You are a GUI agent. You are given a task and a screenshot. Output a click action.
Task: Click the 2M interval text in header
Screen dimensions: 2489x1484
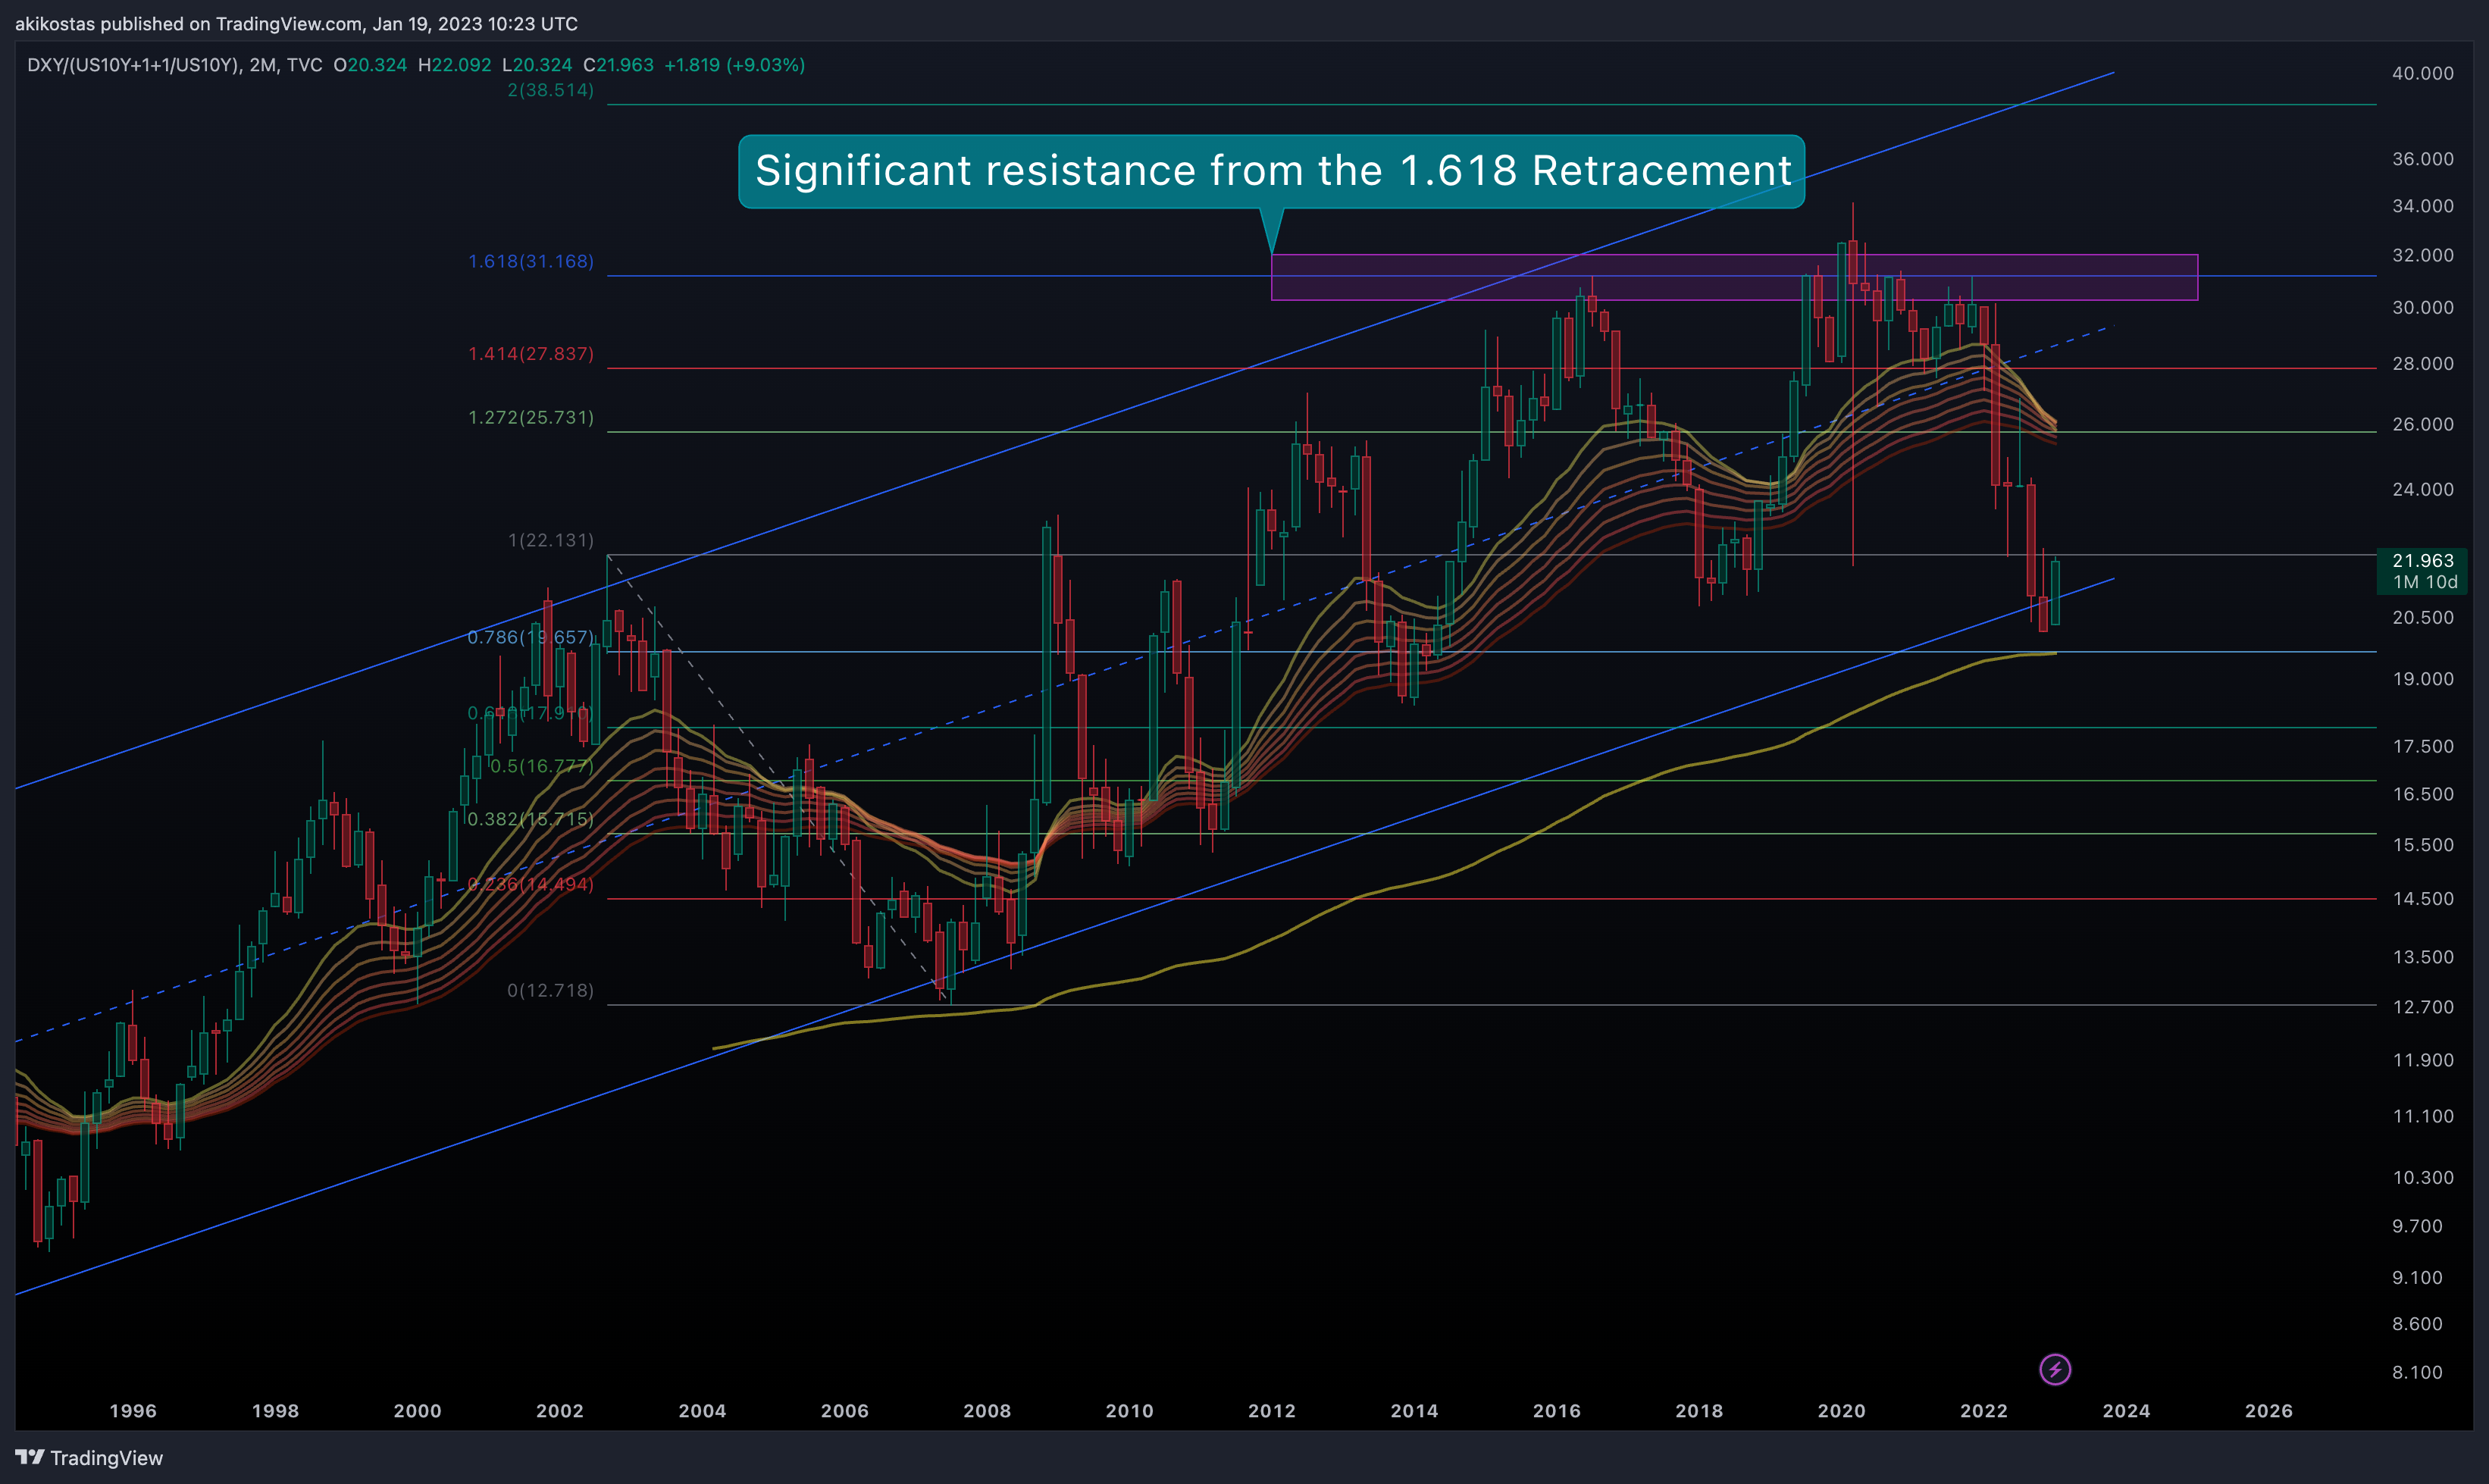coord(263,65)
